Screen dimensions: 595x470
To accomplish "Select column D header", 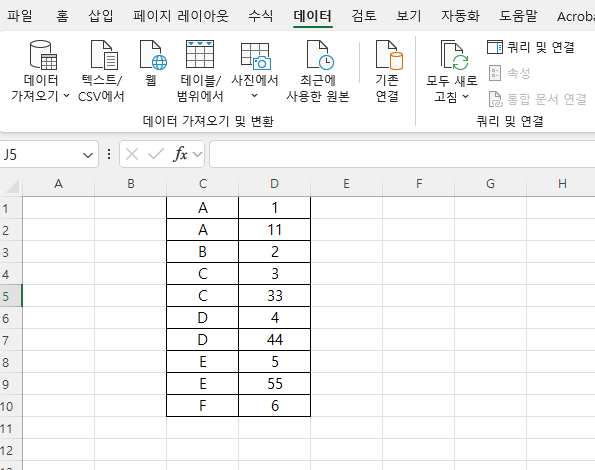I will click(x=274, y=184).
